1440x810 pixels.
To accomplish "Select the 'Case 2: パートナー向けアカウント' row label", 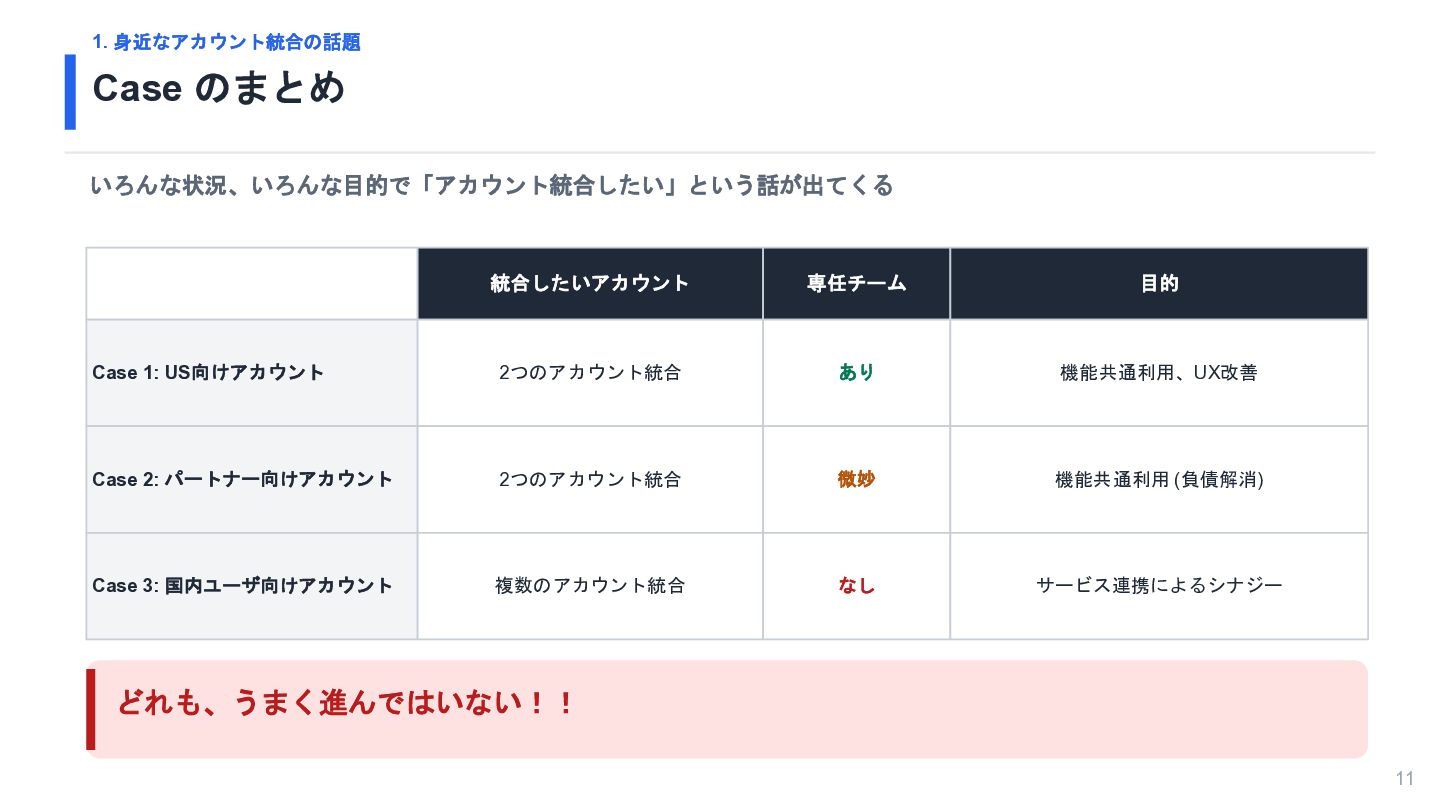I will tap(252, 479).
